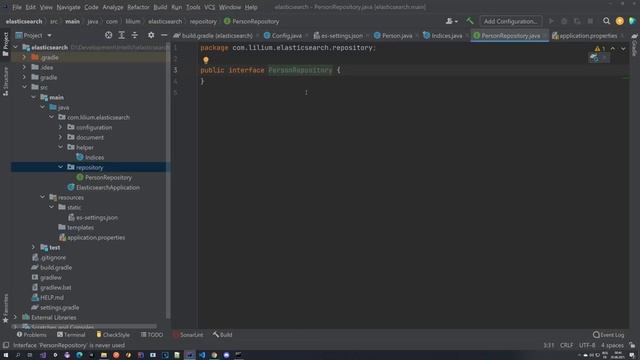This screenshot has height=360, width=640.
Task: Open the File menu
Action: (x=17, y=7)
